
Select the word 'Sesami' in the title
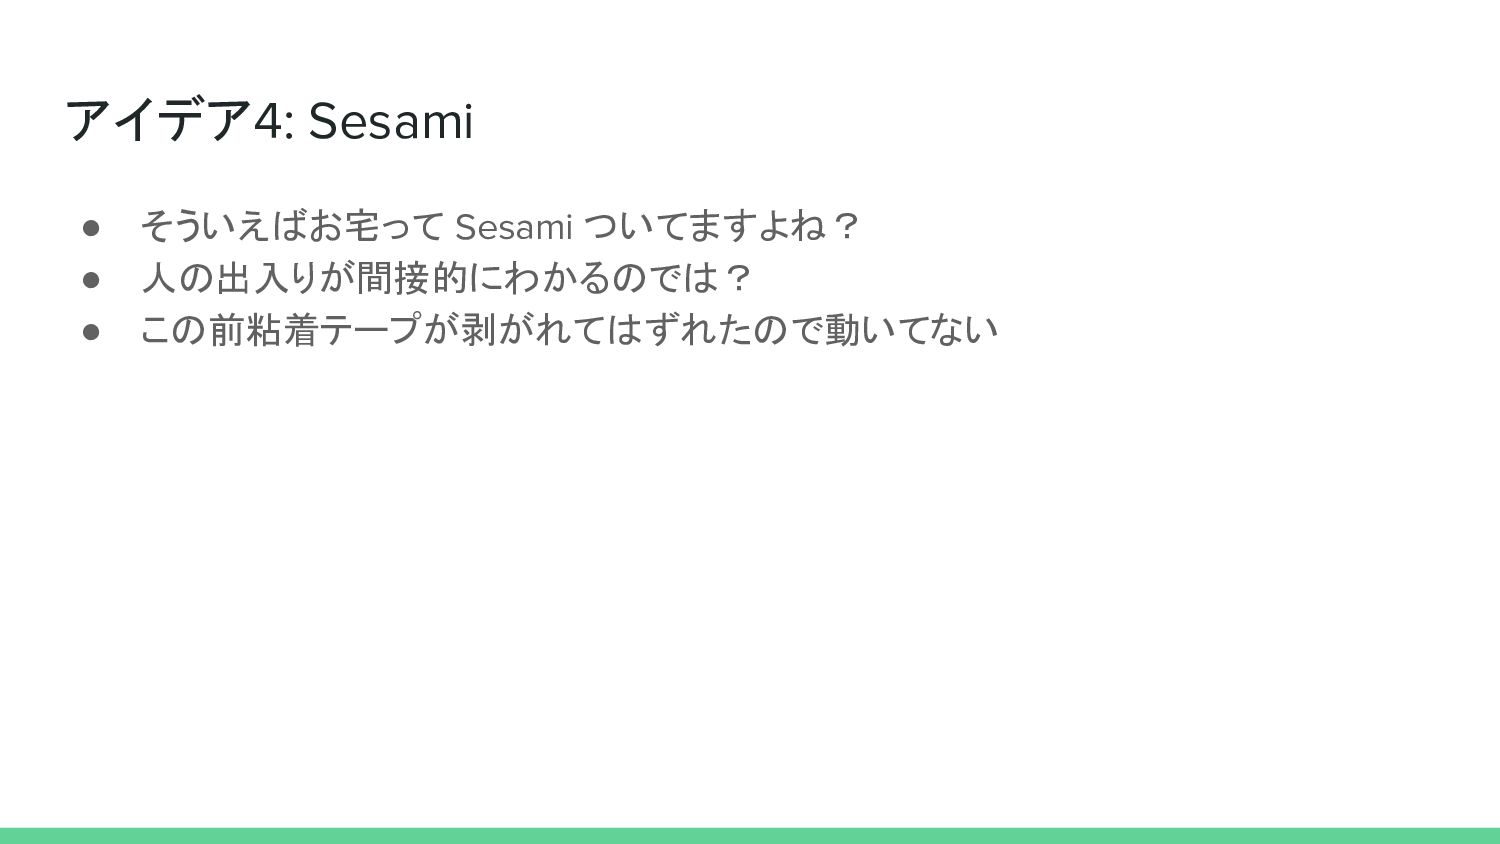coord(390,121)
